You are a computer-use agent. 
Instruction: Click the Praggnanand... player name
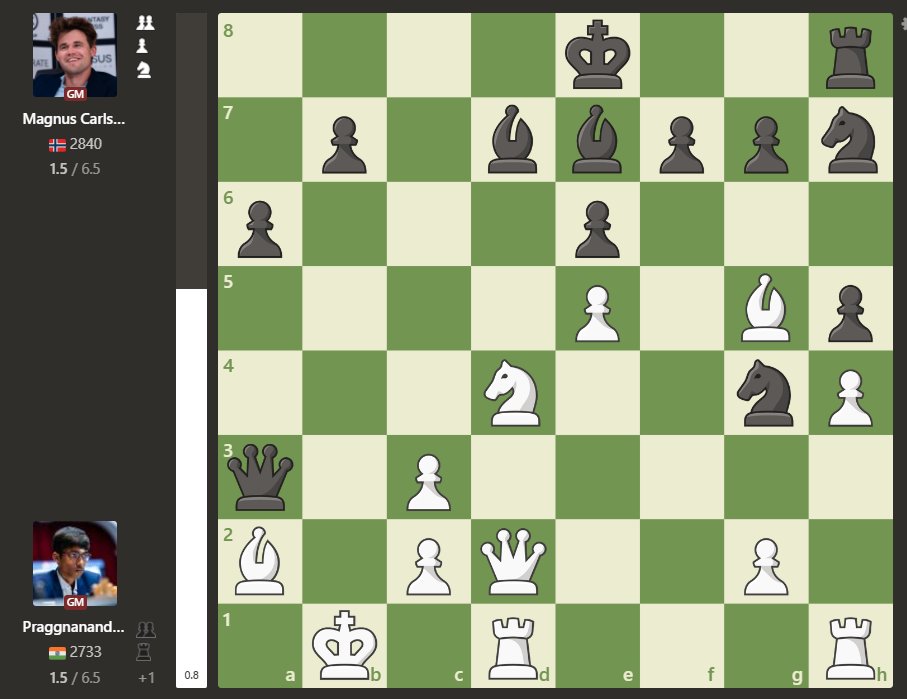(73, 627)
